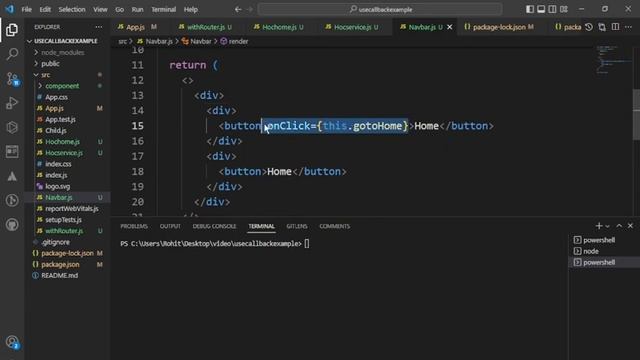The width and height of the screenshot is (640, 360).
Task: Click the command center search box
Action: [380, 9]
